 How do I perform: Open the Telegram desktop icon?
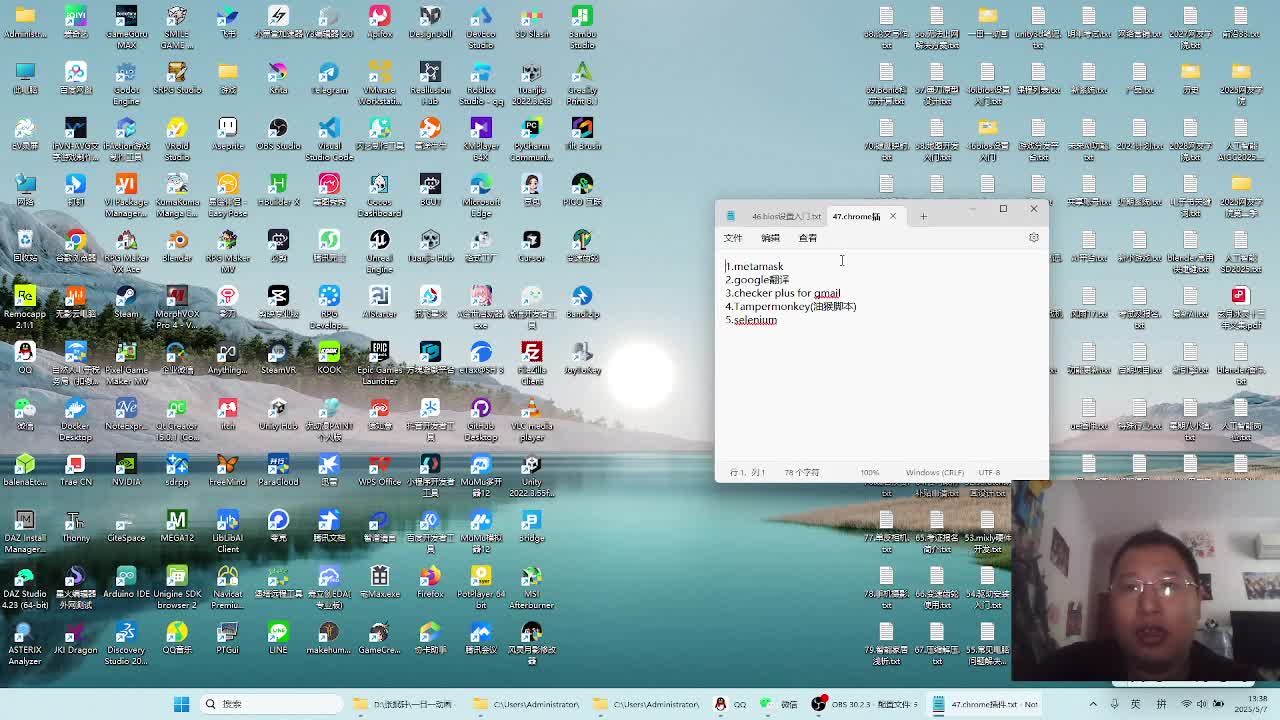[329, 79]
